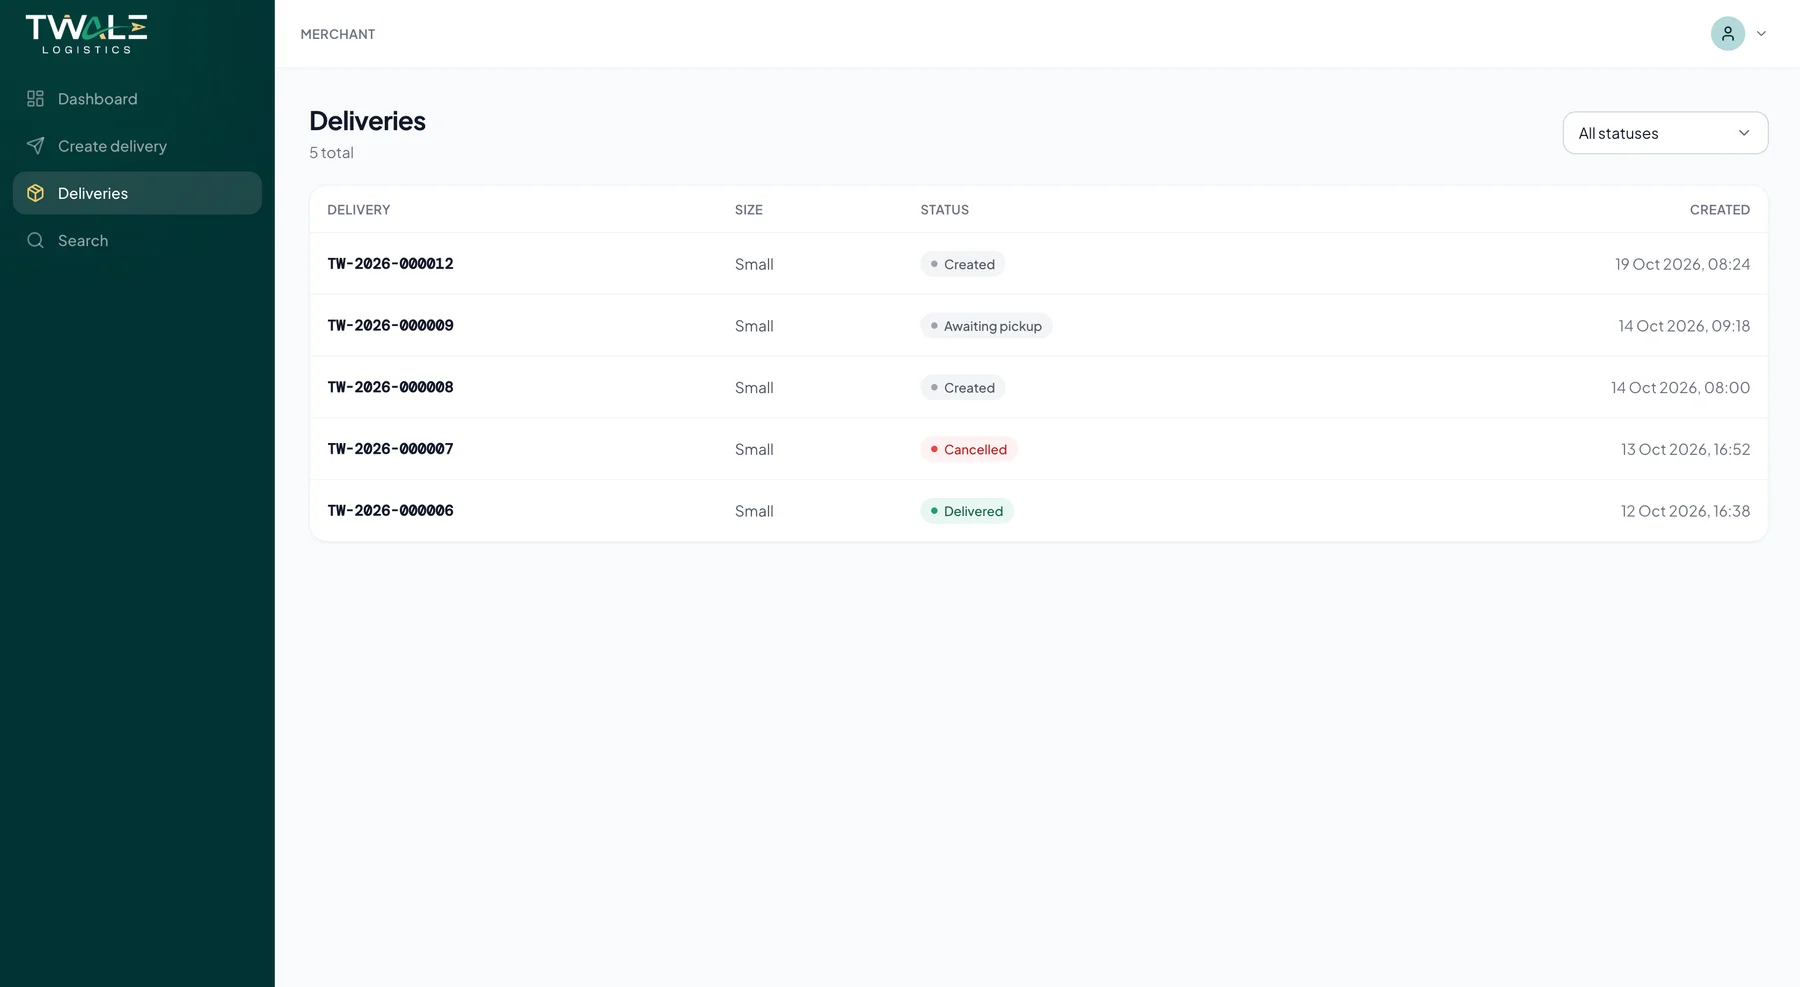Click the MERCHANT label in header
1800x987 pixels.
click(338, 34)
